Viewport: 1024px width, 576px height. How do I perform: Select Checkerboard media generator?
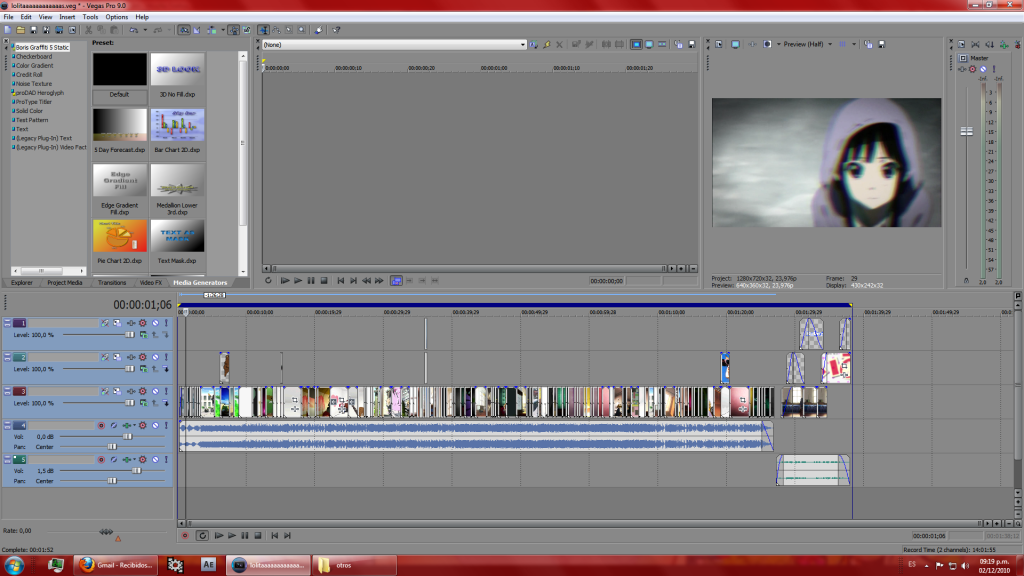click(34, 56)
